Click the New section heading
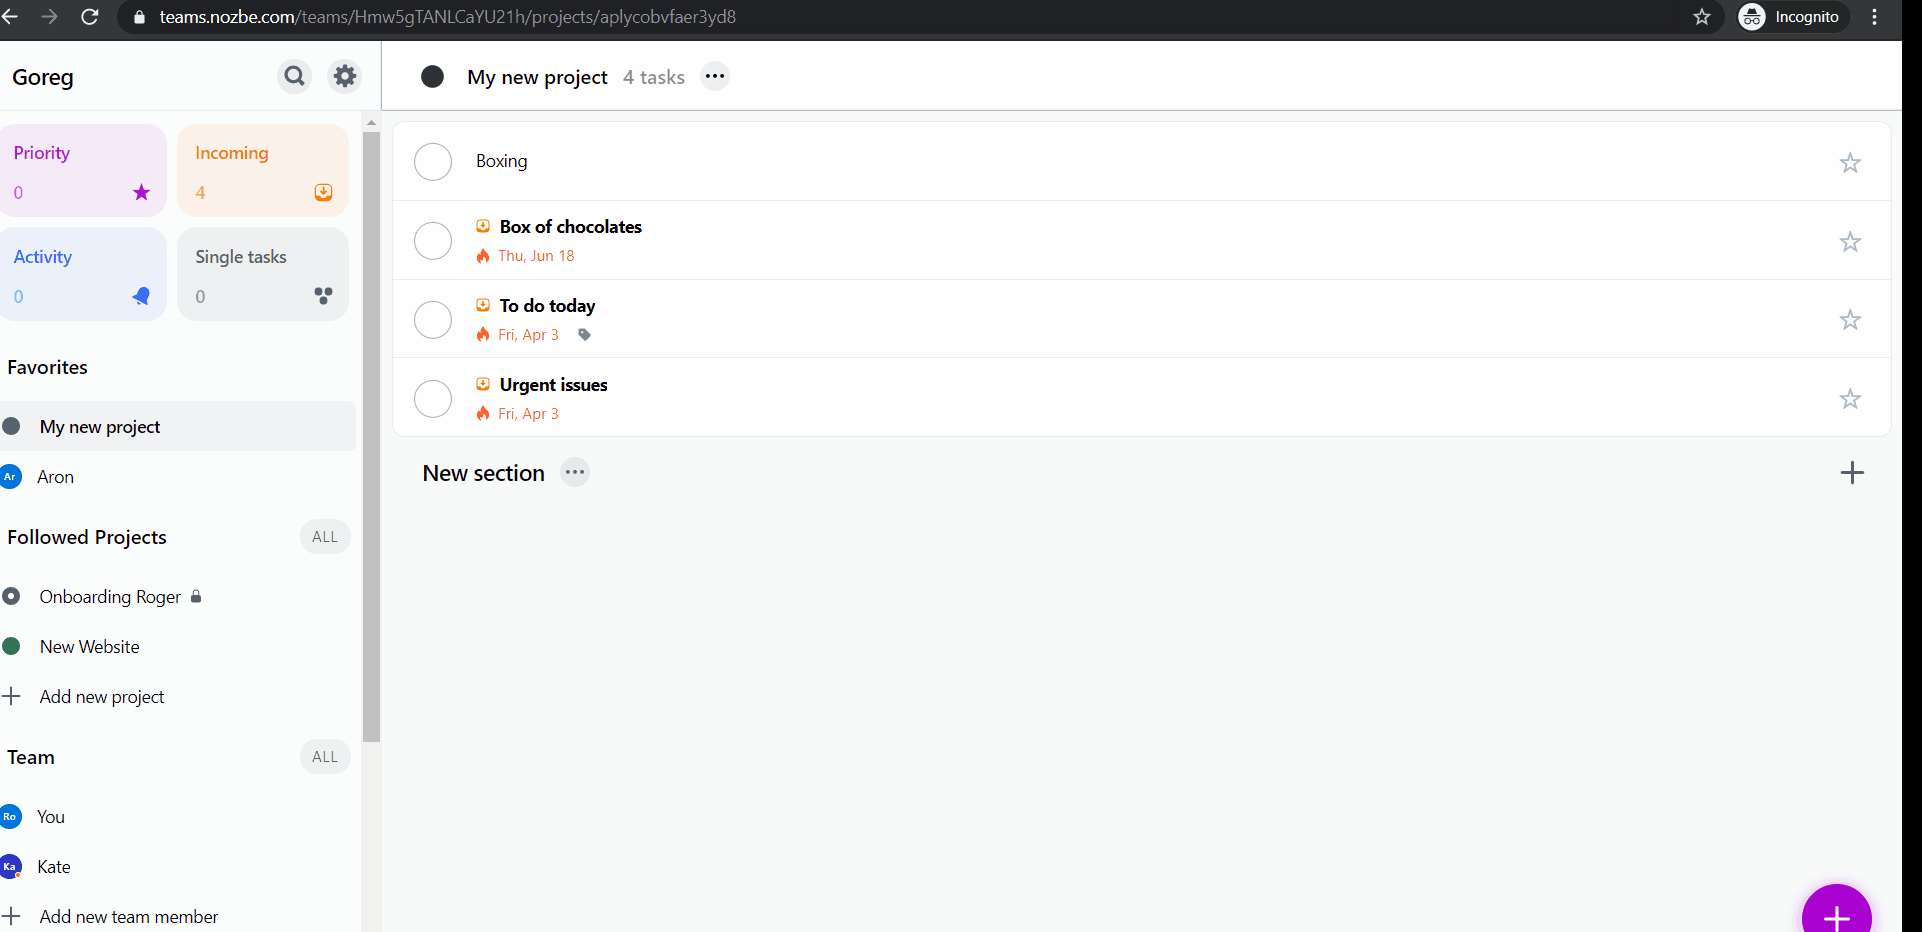The width and height of the screenshot is (1922, 932). click(x=484, y=473)
